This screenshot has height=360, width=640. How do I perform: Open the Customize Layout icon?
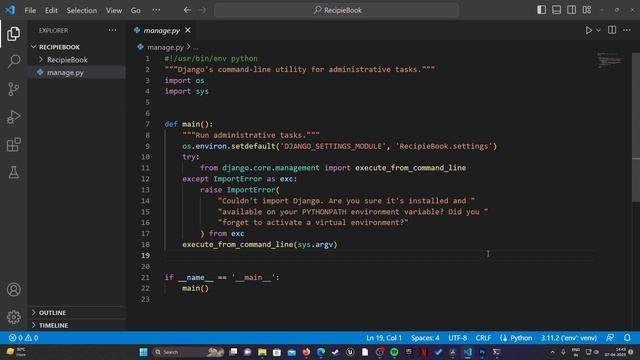(x=587, y=10)
